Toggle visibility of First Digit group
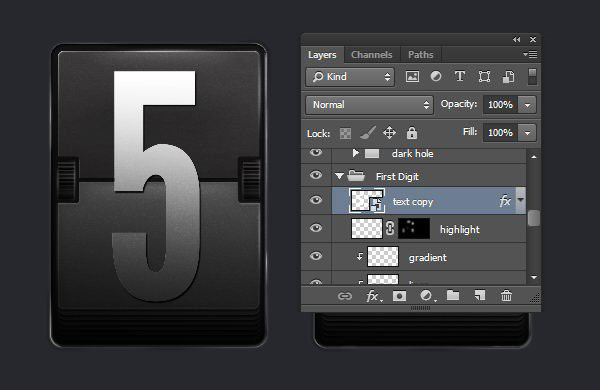Image resolution: width=600 pixels, height=390 pixels. pos(316,175)
